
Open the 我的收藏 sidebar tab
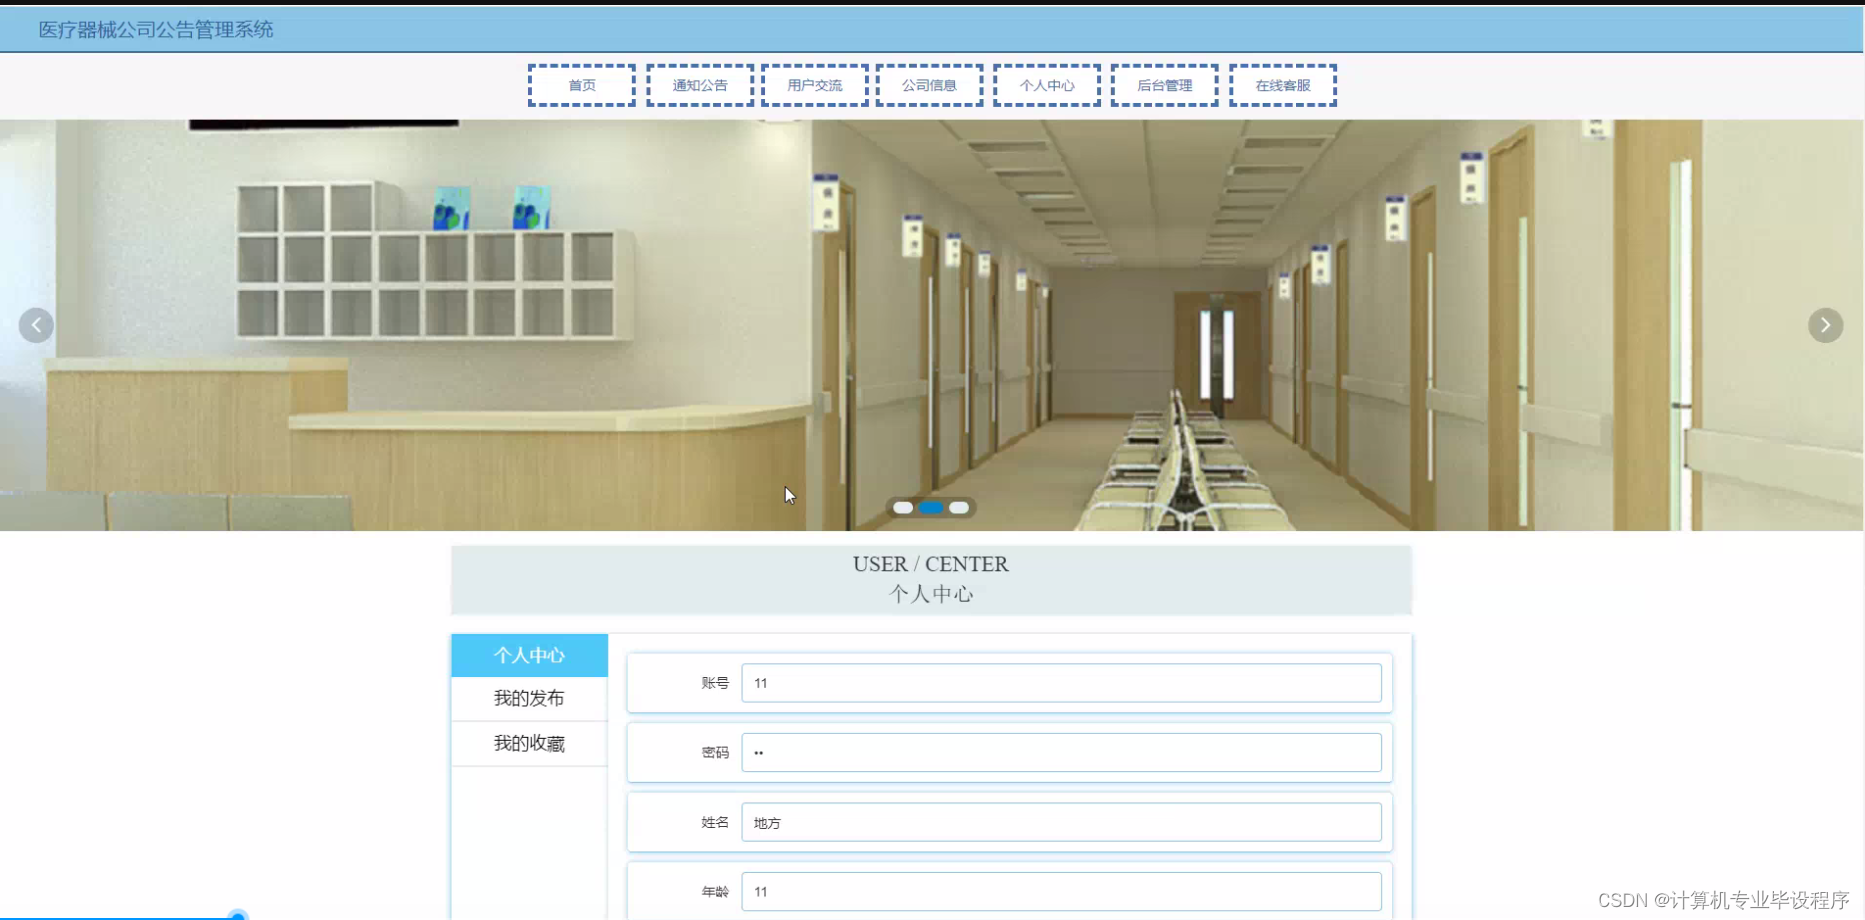pyautogui.click(x=530, y=744)
